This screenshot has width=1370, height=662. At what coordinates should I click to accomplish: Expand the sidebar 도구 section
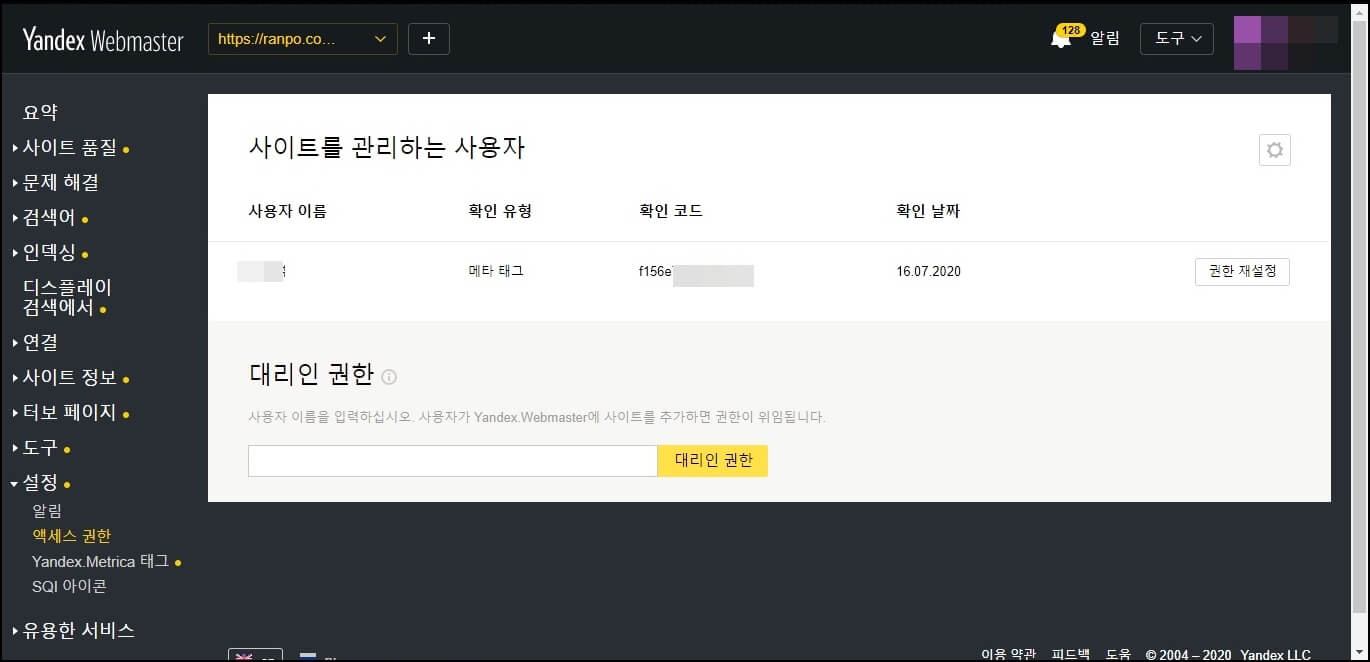40,448
